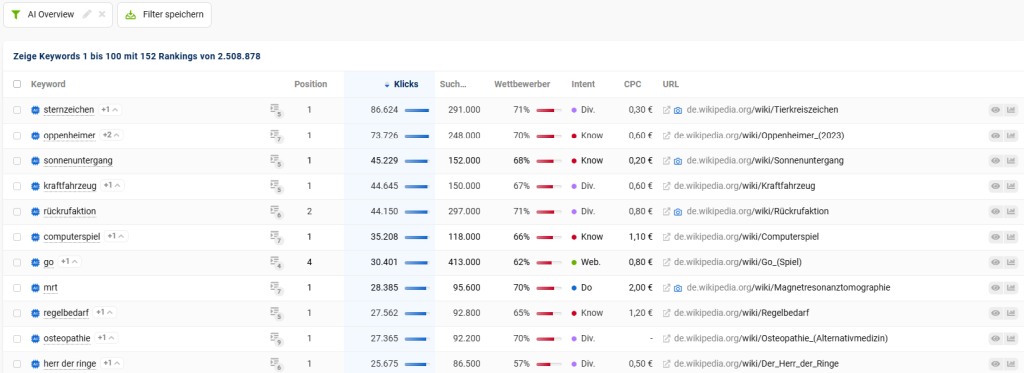Click eye icon in regelbedarf row
1024x373 pixels.
[x=995, y=313]
